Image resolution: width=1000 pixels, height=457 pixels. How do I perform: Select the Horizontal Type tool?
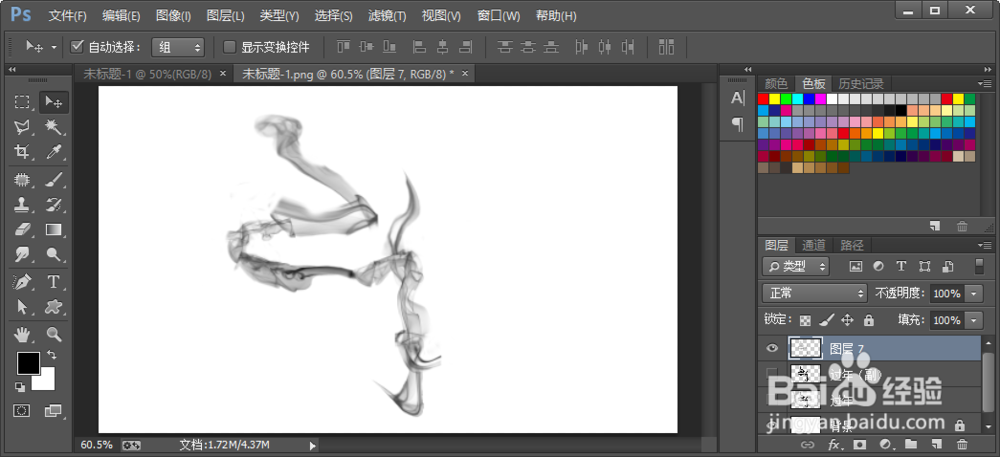54,282
